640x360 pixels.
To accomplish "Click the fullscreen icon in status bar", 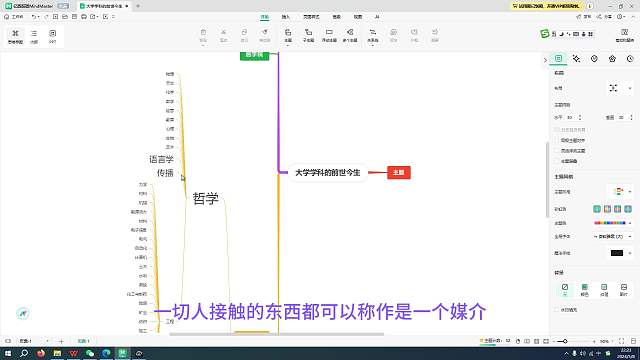I will point(621,341).
